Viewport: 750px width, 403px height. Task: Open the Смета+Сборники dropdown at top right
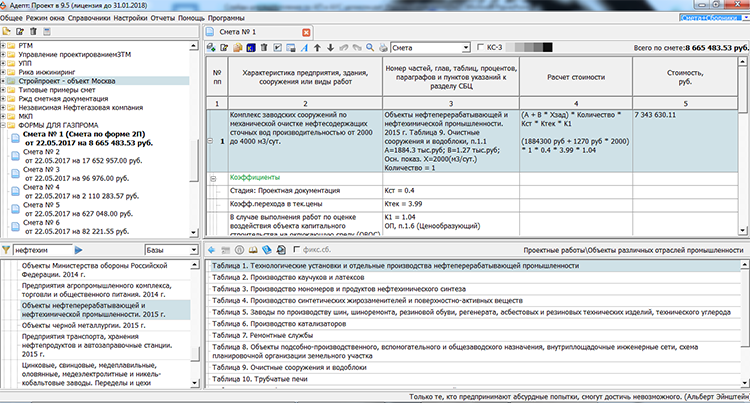click(745, 18)
